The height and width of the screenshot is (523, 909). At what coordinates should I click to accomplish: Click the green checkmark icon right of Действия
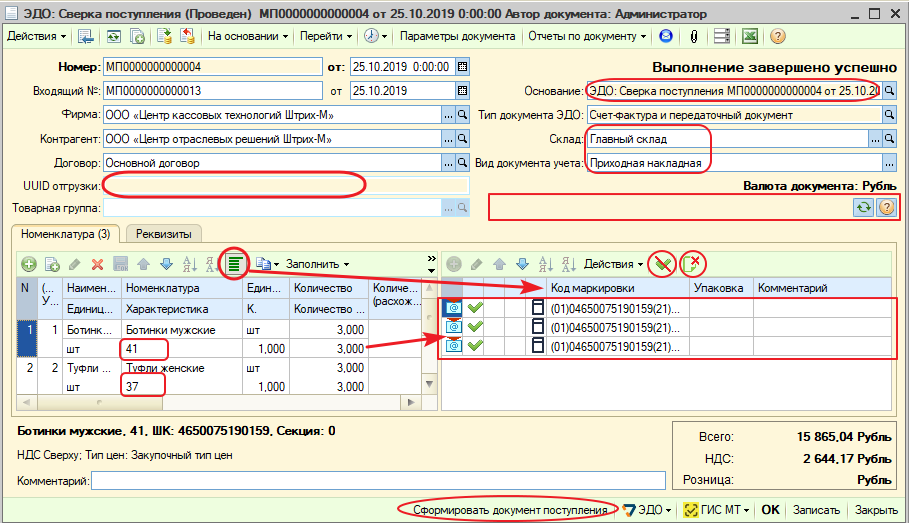(660, 264)
